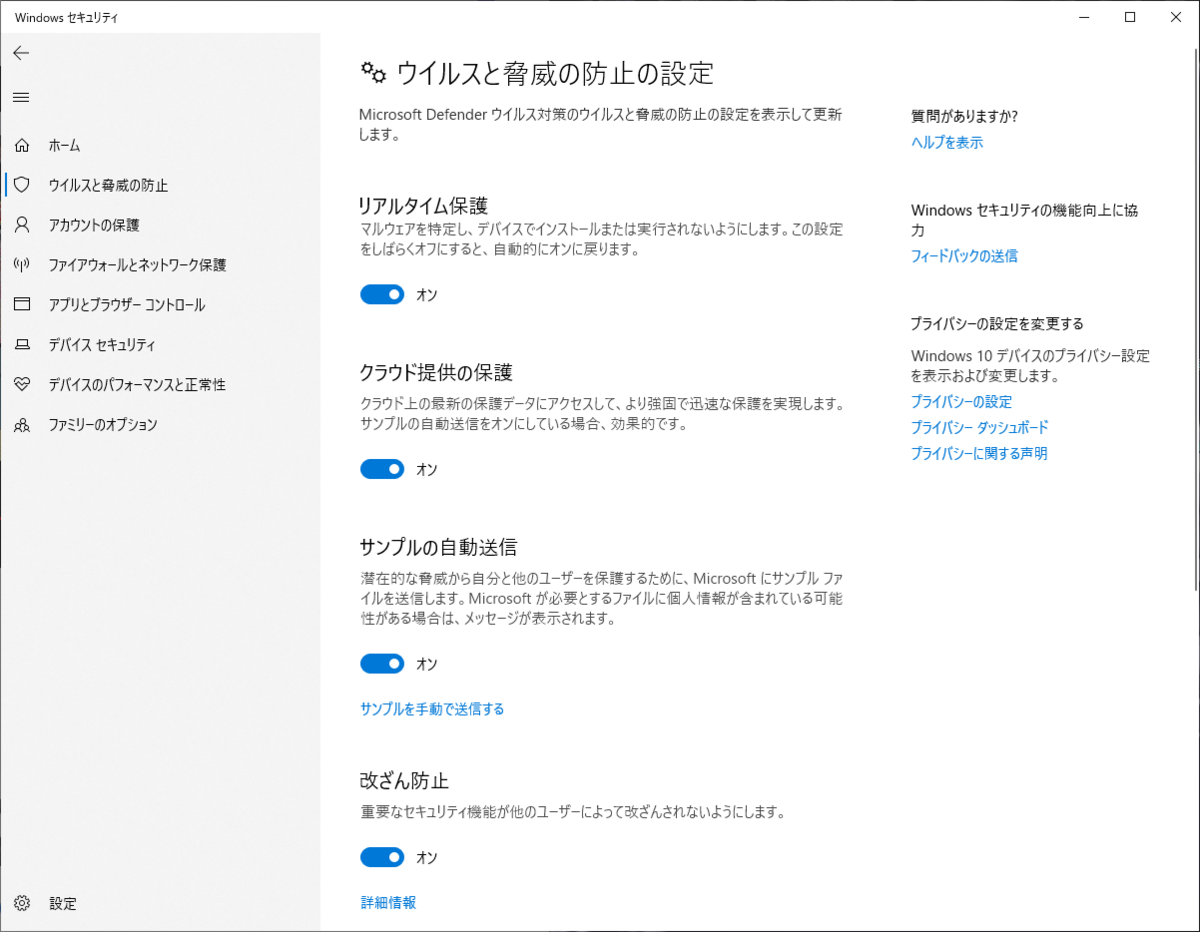The height and width of the screenshot is (932, 1200).
Task: Click フィードバックの送信 link
Action: pos(964,256)
